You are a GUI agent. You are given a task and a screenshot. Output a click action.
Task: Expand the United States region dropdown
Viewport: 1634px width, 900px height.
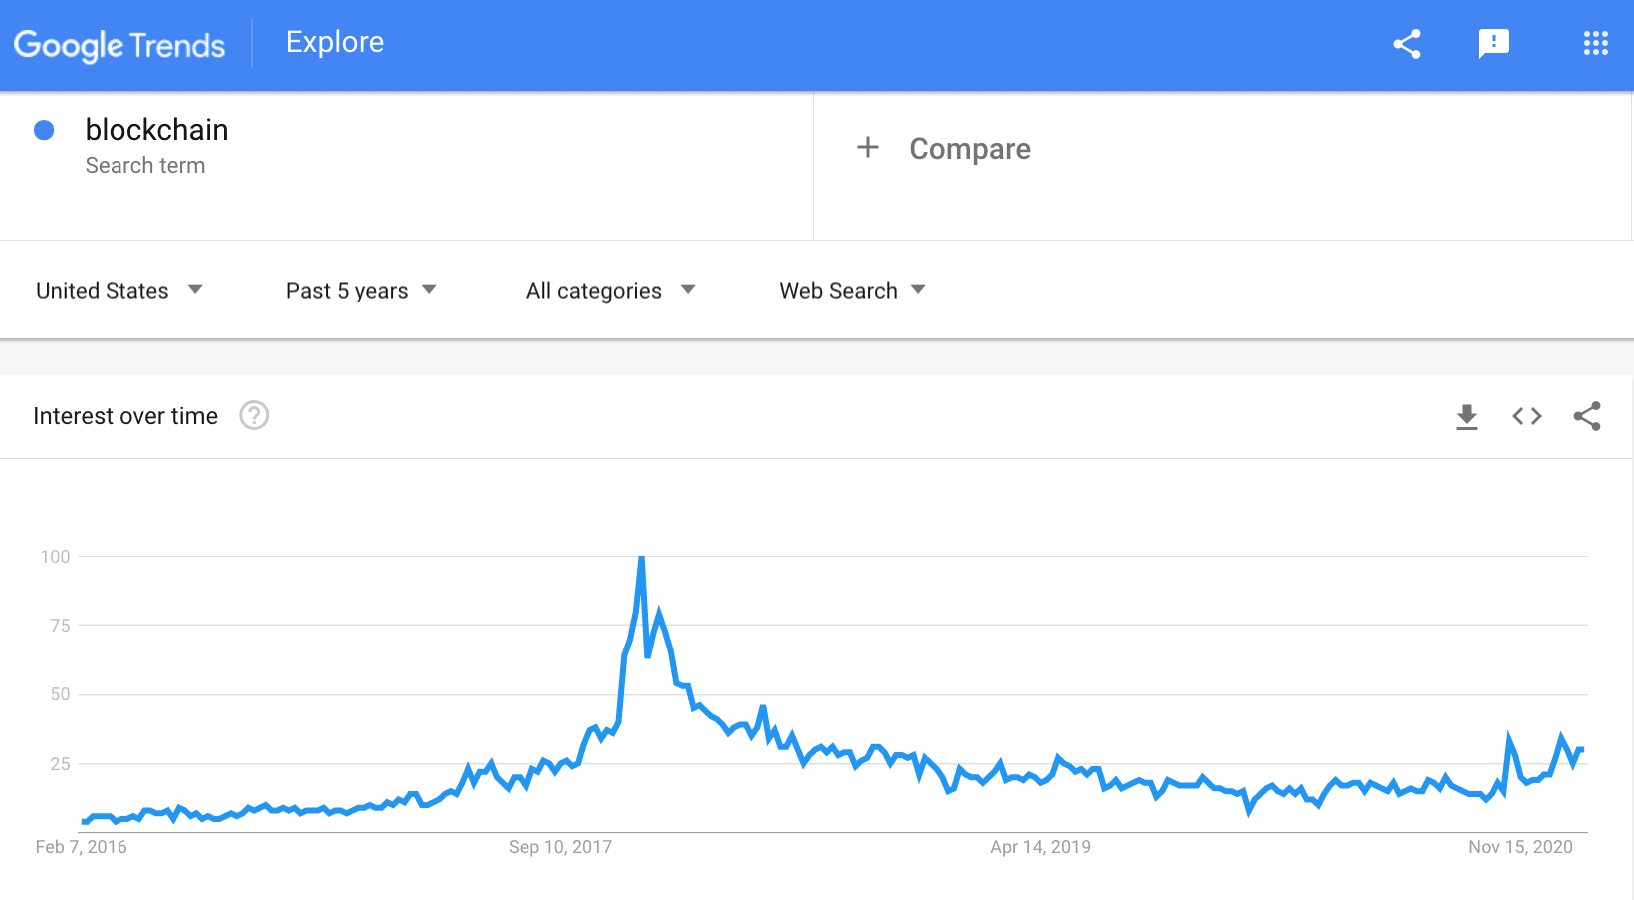point(120,291)
